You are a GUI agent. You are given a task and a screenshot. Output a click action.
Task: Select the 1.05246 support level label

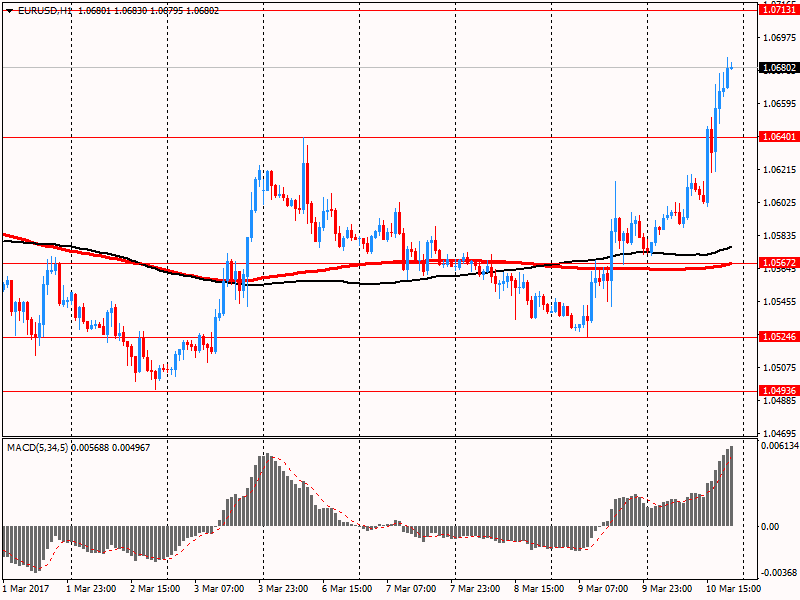(778, 337)
